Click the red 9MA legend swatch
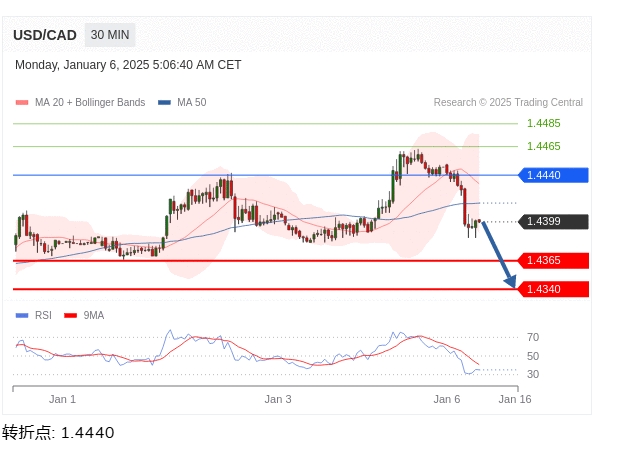Viewport: 637px width, 456px height. tap(71, 315)
